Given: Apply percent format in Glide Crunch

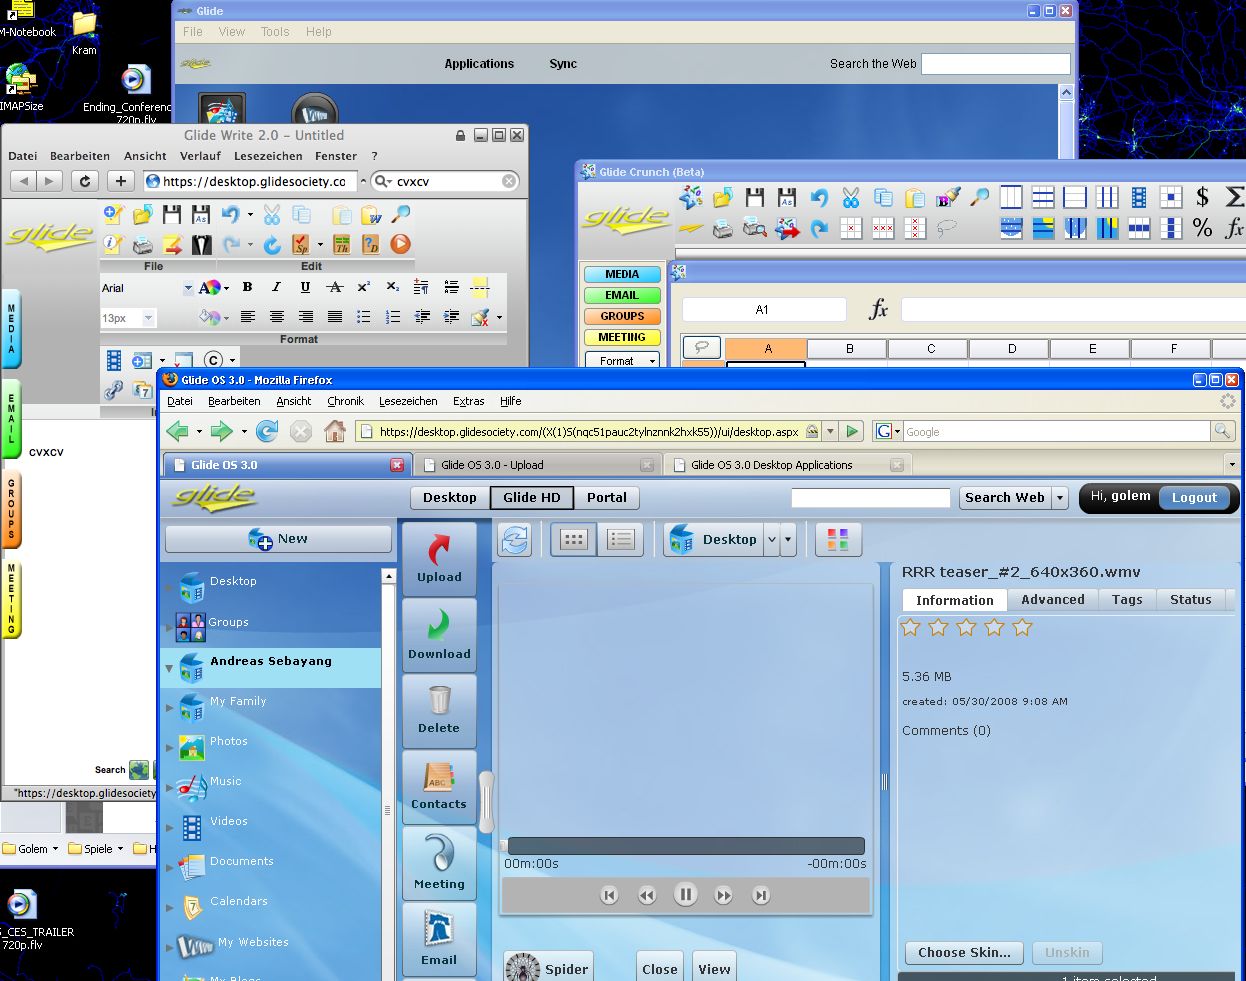Looking at the screenshot, I should click(x=1202, y=229).
